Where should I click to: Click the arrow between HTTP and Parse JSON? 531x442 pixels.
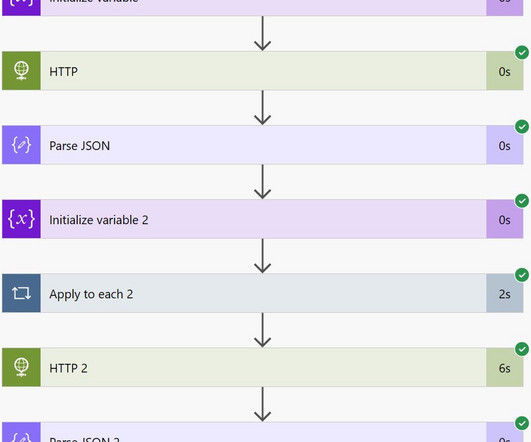(x=262, y=108)
